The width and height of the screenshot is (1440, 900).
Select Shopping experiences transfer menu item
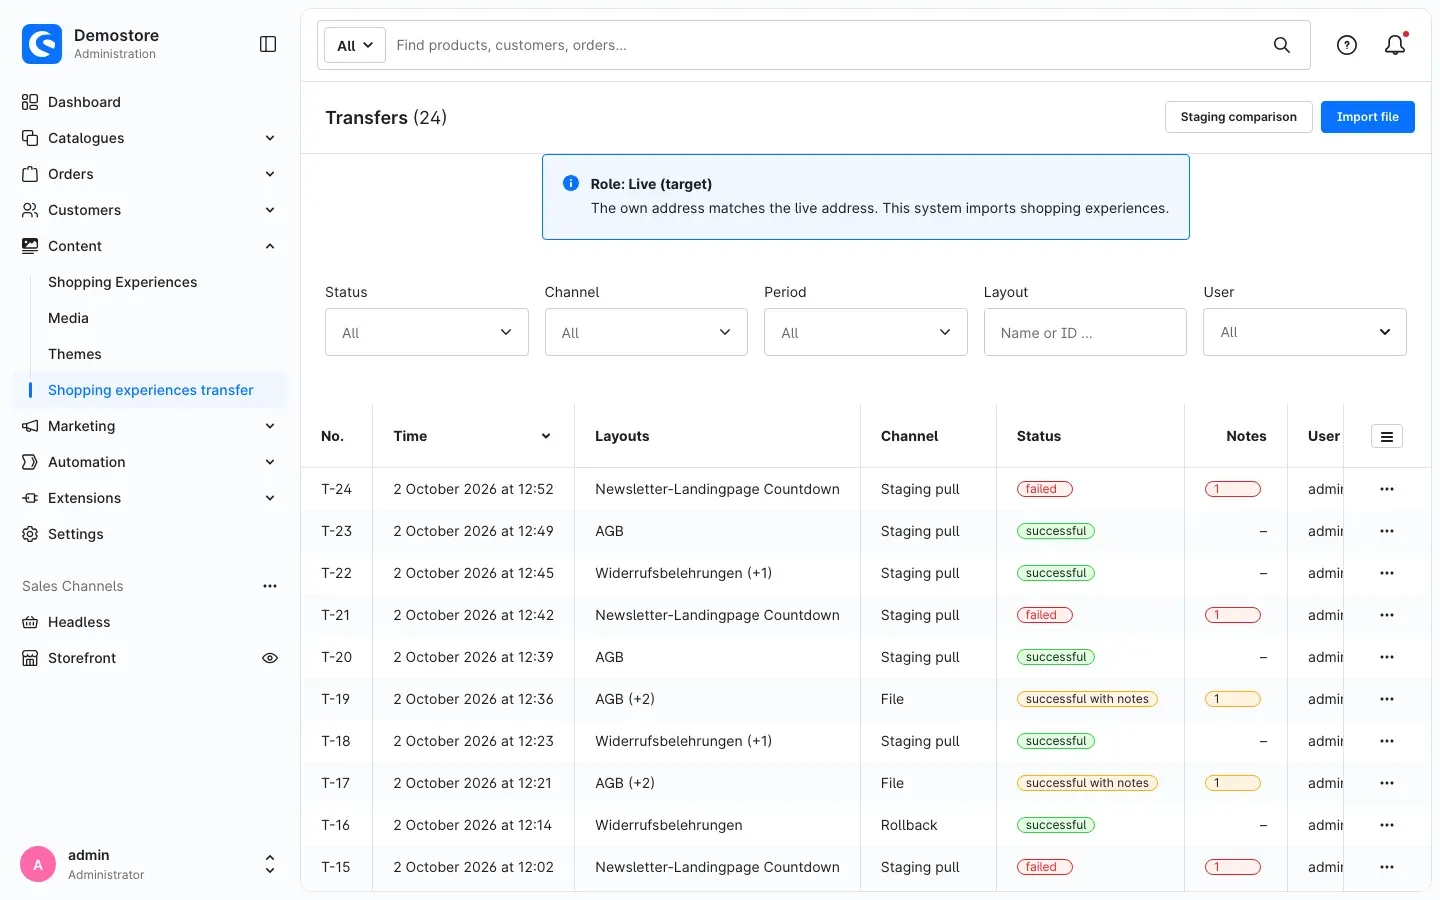[x=151, y=390]
